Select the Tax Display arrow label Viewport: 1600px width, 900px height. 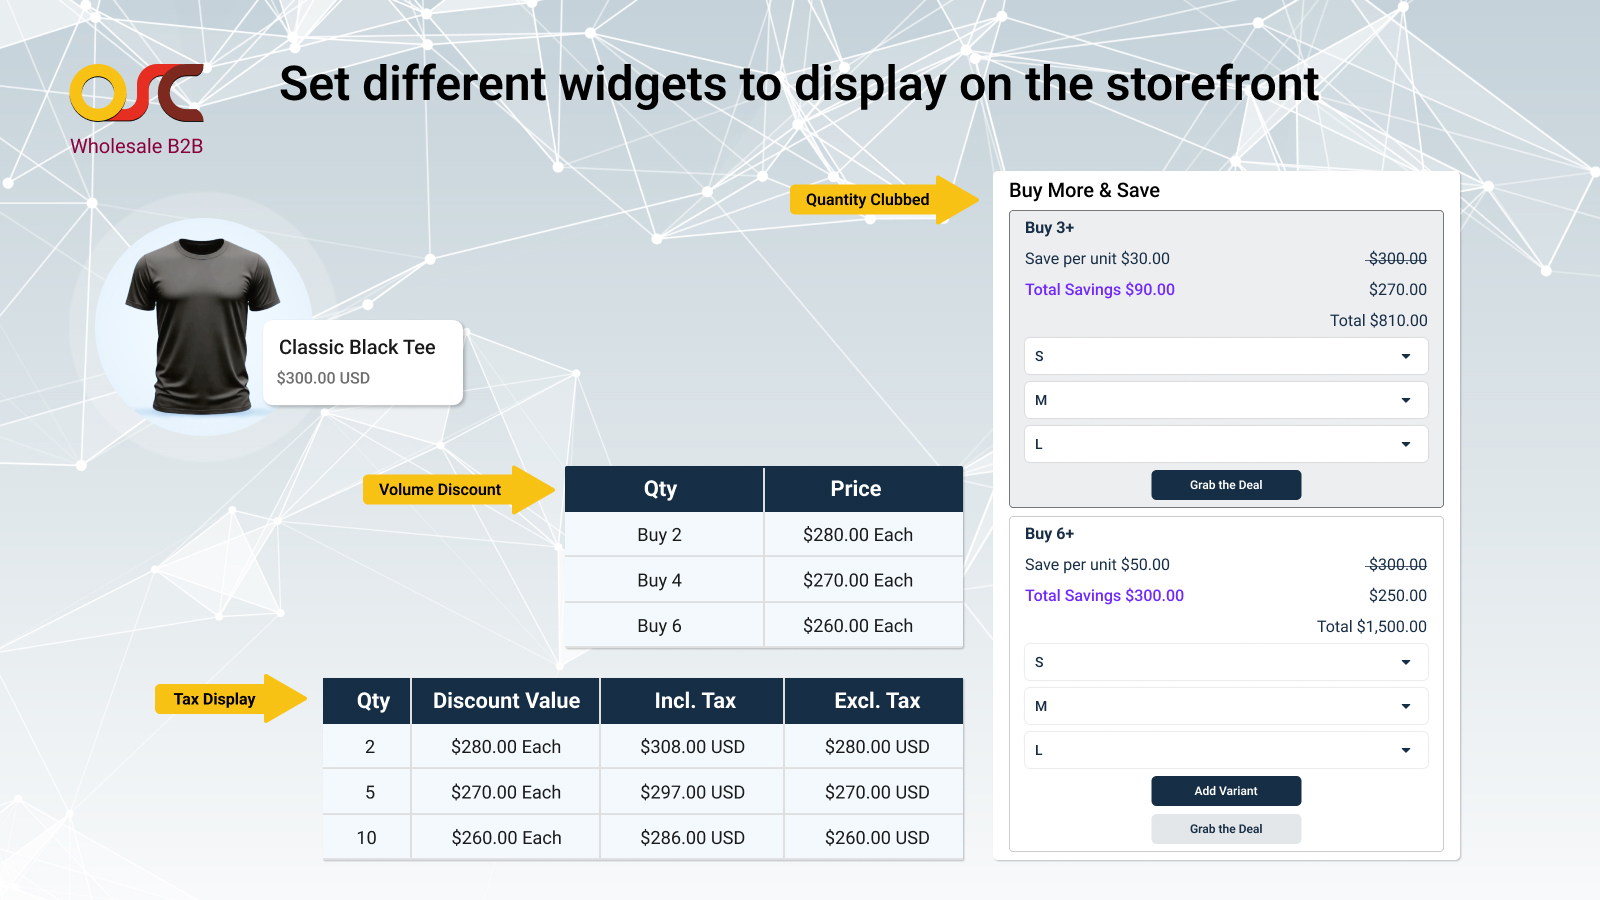coord(215,699)
